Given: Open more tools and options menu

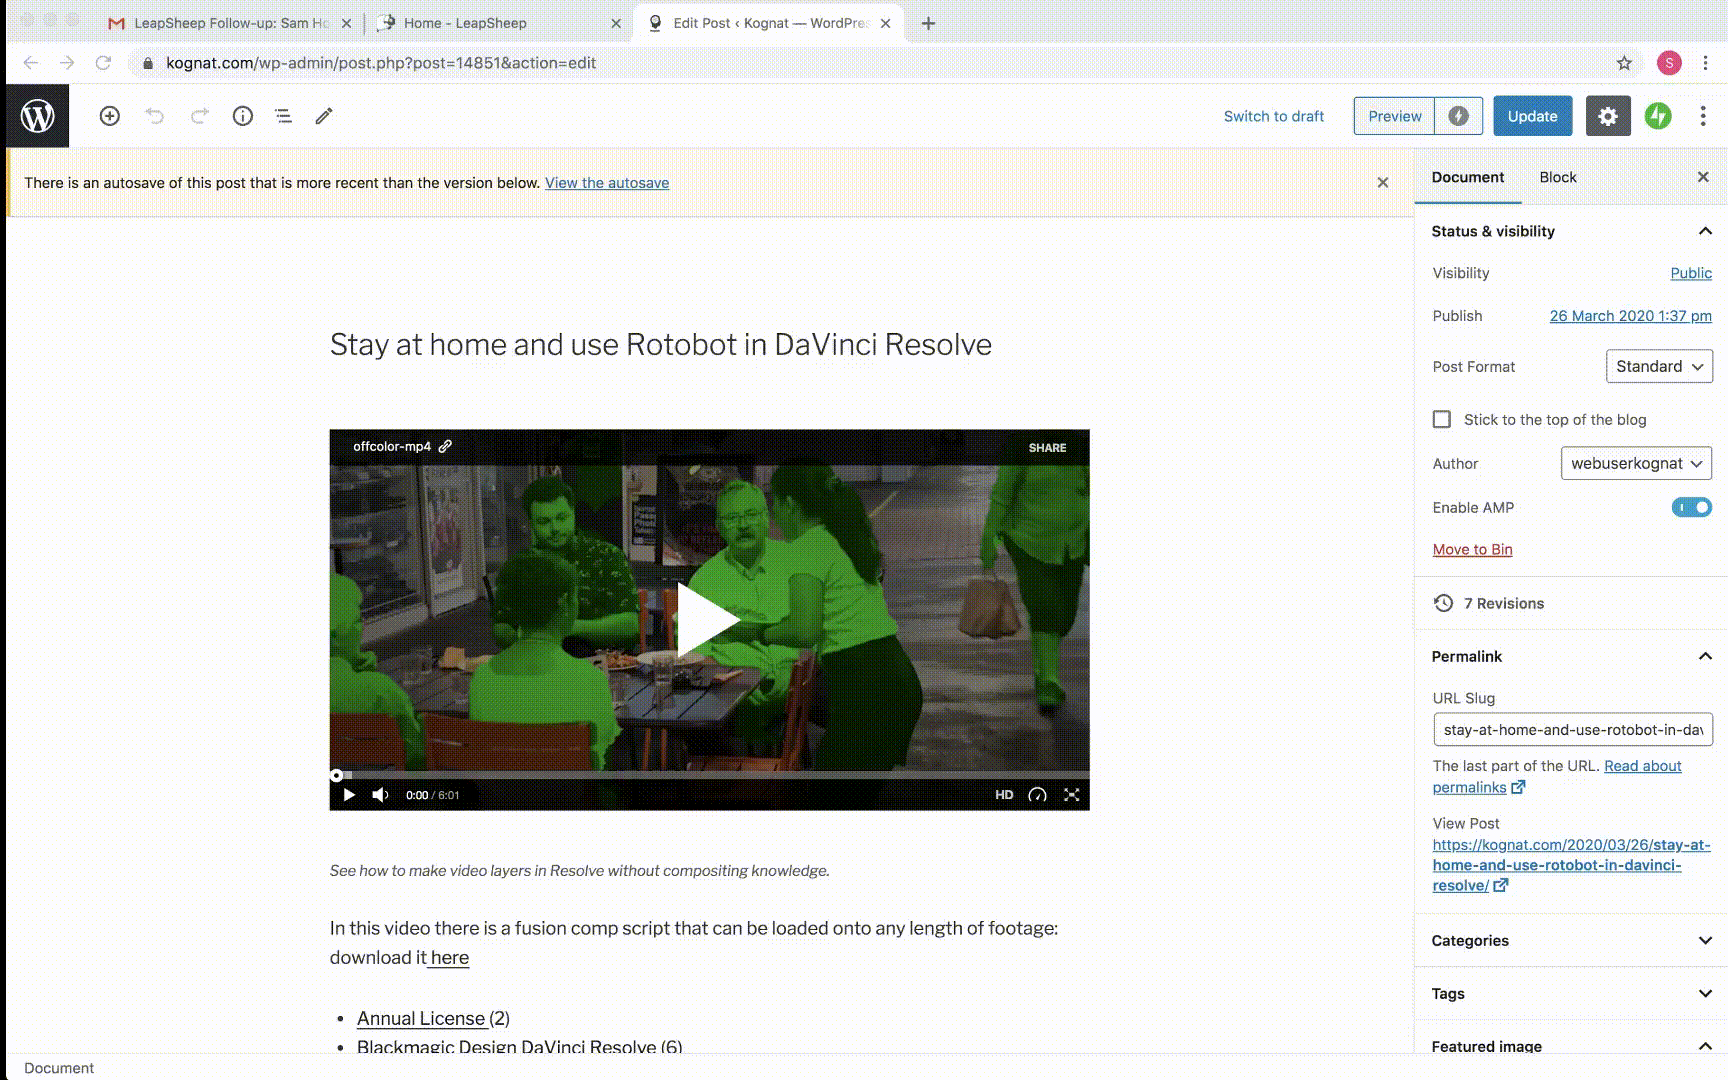Looking at the screenshot, I should pyautogui.click(x=1703, y=116).
